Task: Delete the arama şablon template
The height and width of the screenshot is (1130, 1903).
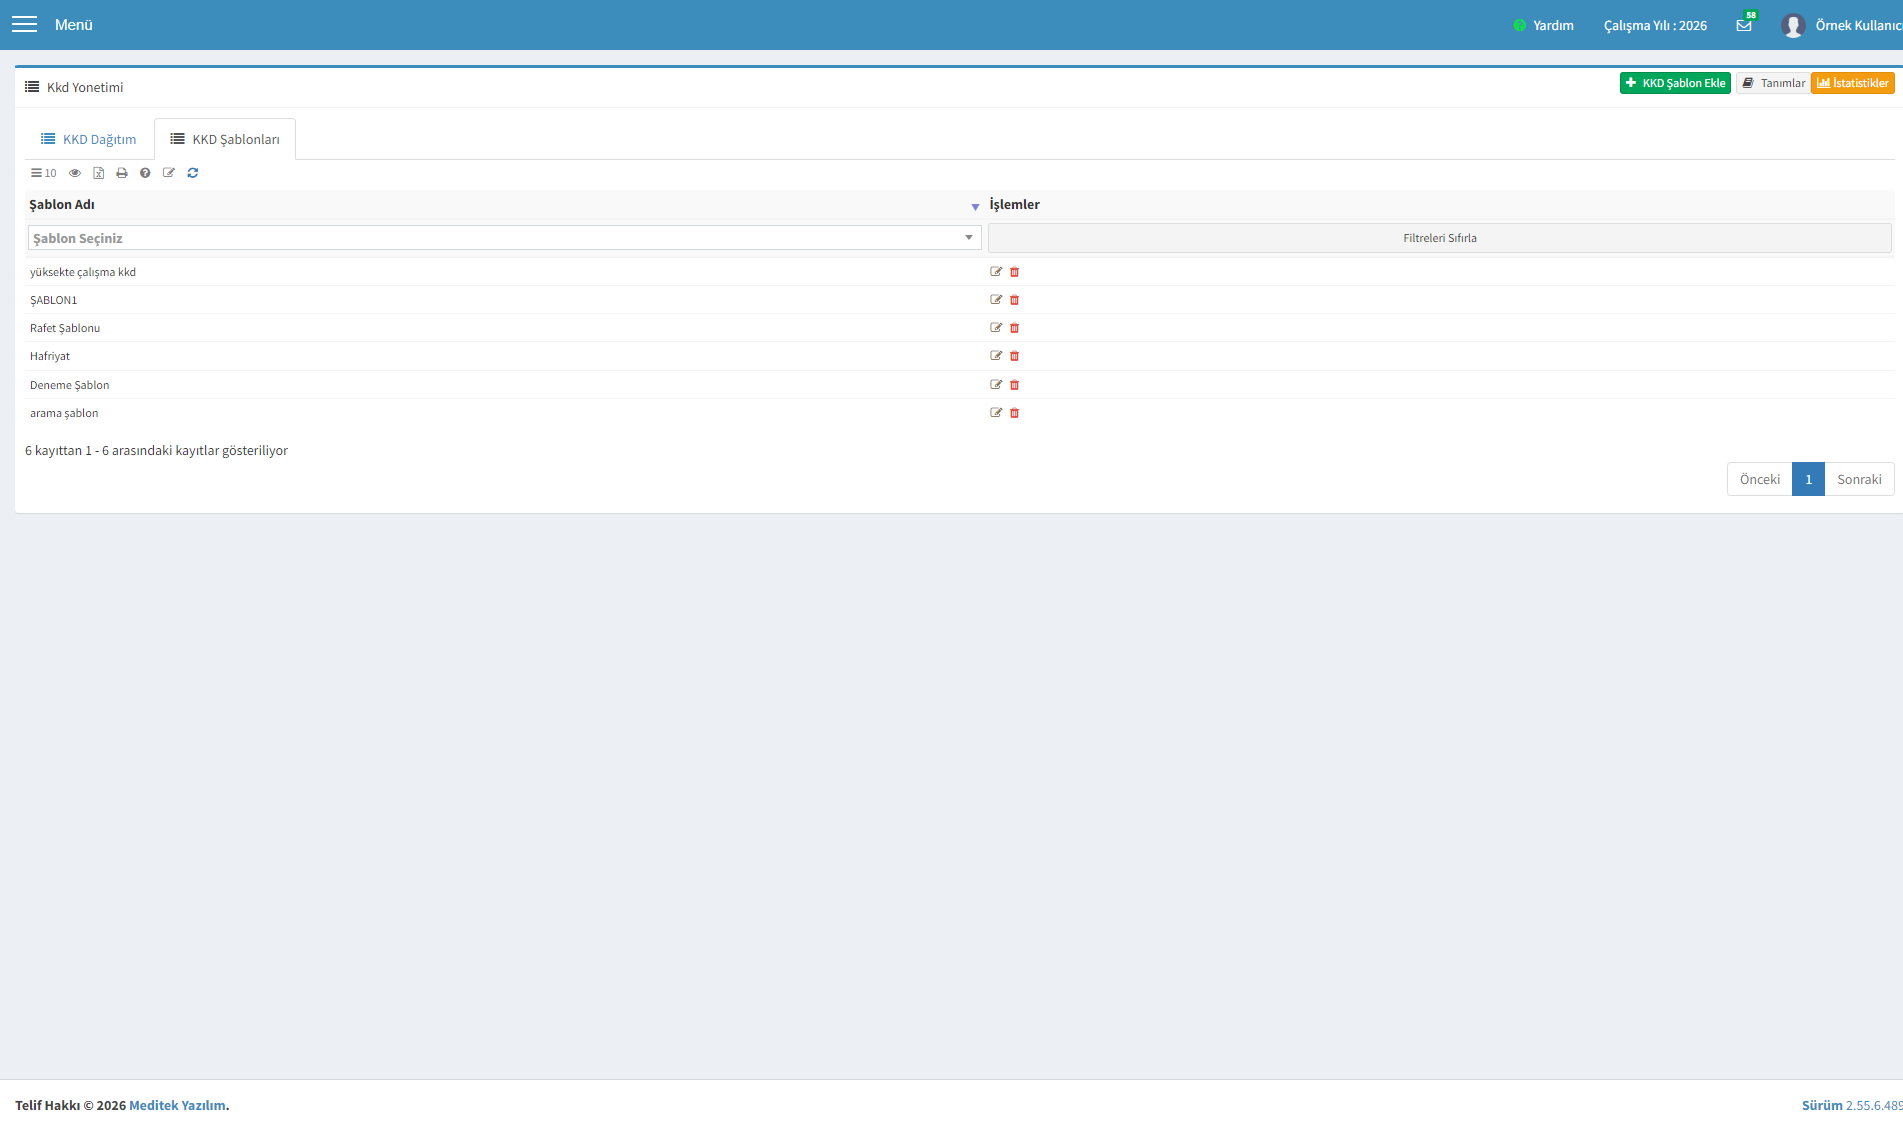Action: [x=1014, y=413]
